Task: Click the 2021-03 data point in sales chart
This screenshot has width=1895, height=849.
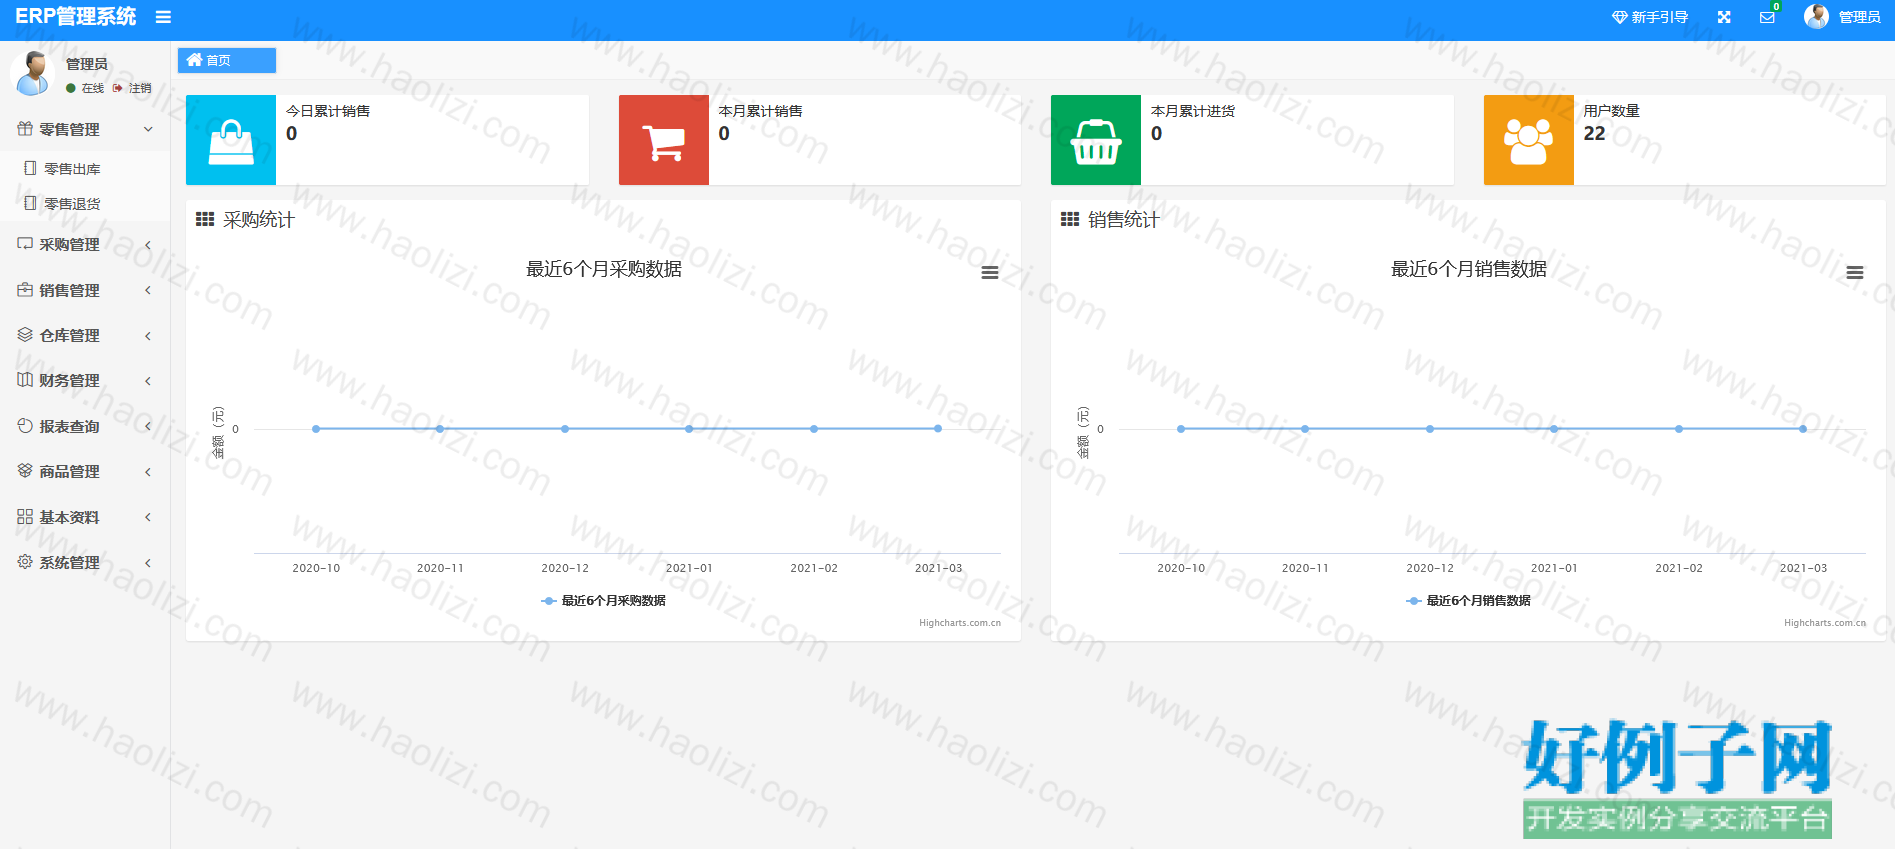Action: pos(1803,429)
